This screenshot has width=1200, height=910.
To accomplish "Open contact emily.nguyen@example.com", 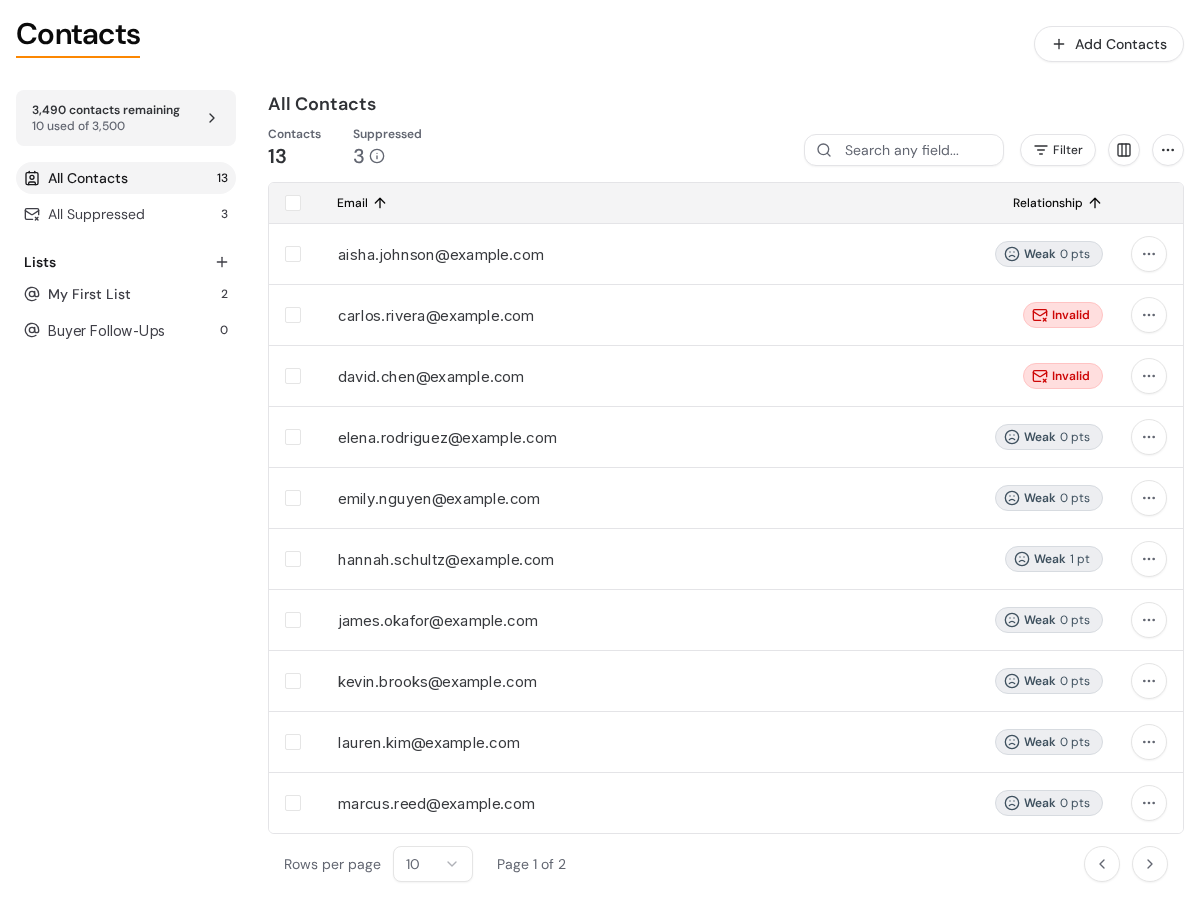I will [439, 498].
